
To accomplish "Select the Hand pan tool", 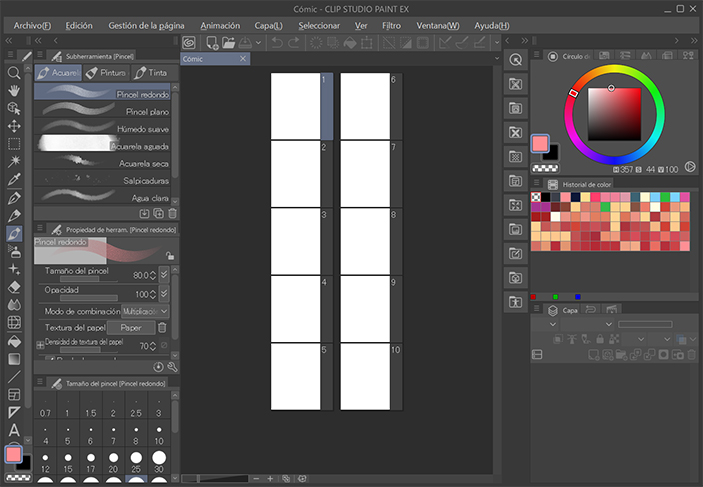I will point(14,90).
